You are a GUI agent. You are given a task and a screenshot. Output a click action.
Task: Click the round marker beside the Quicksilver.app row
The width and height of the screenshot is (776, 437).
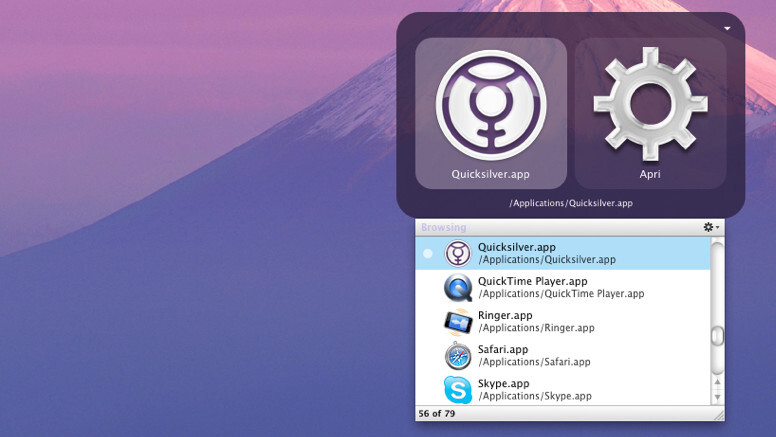[x=428, y=253]
